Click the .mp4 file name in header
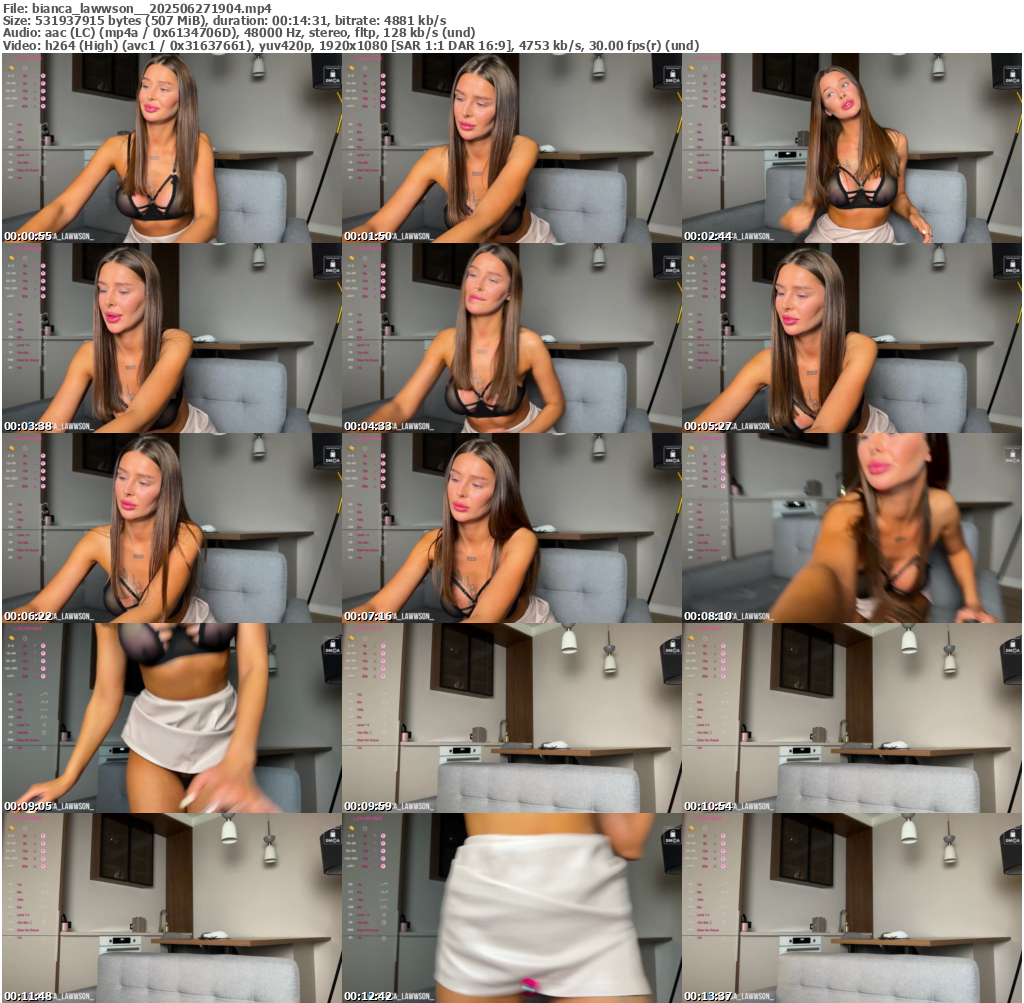 [150, 8]
